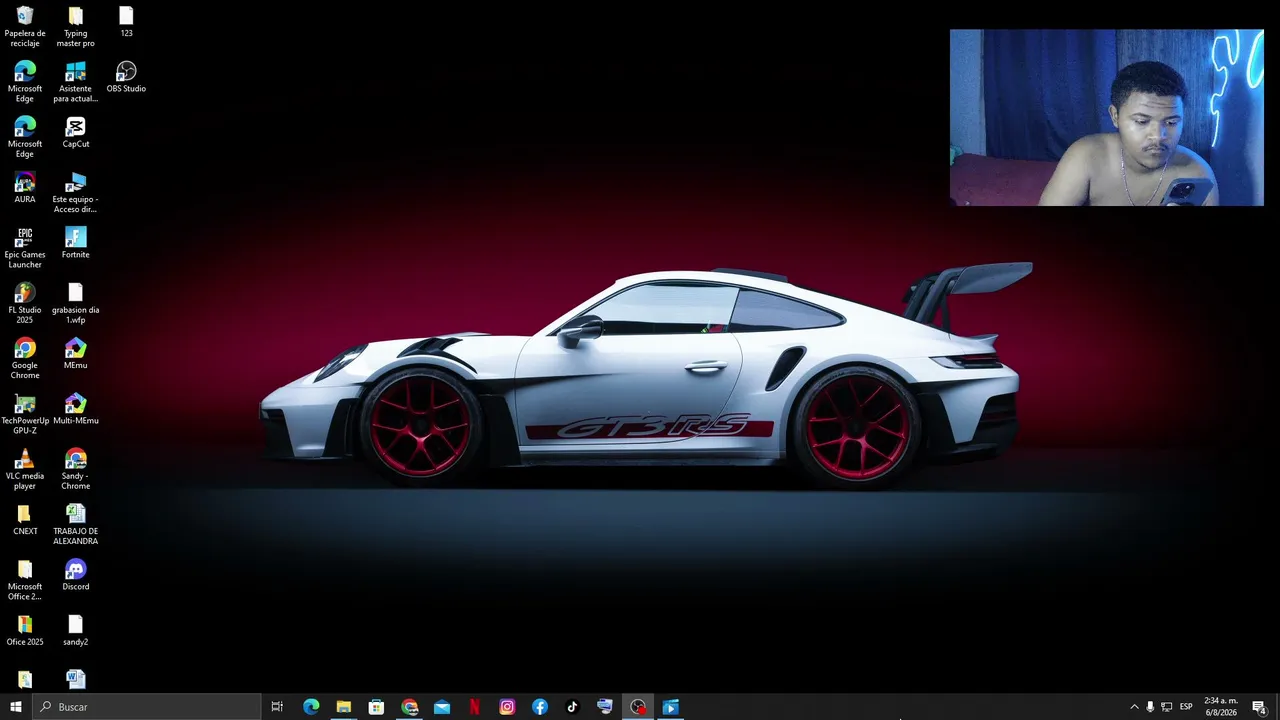
Task: Open the Mail app on the taskbar
Action: 442,707
